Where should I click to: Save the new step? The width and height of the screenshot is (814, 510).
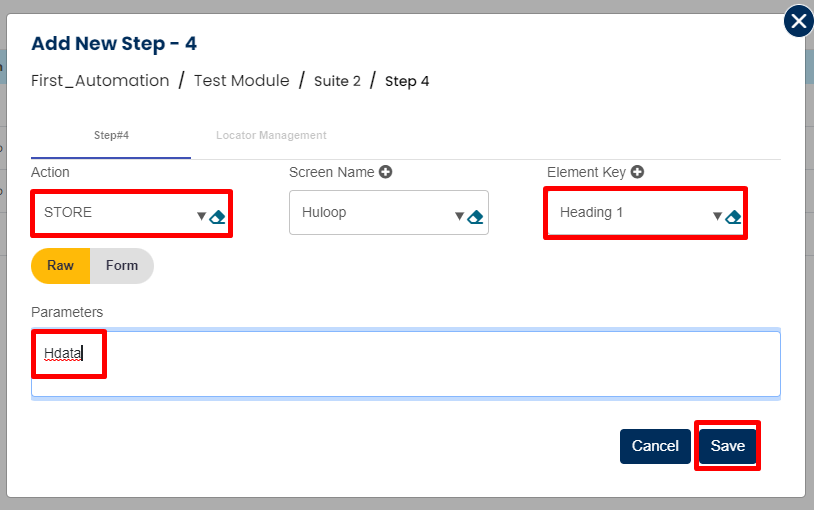point(727,446)
